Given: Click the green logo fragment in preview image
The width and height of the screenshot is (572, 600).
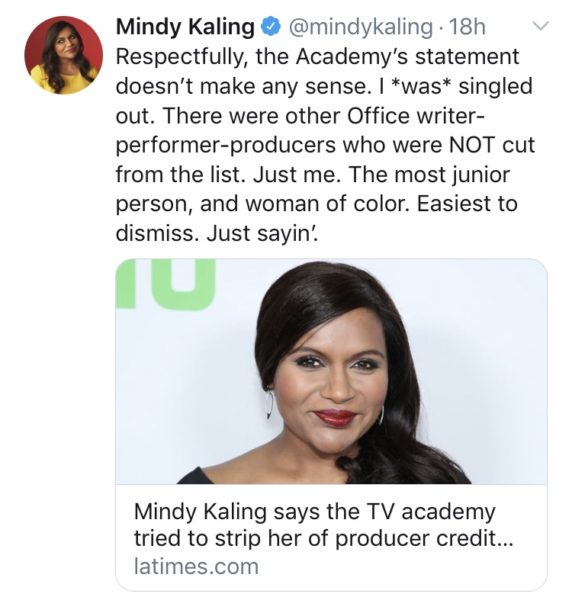Looking at the screenshot, I should [165, 284].
